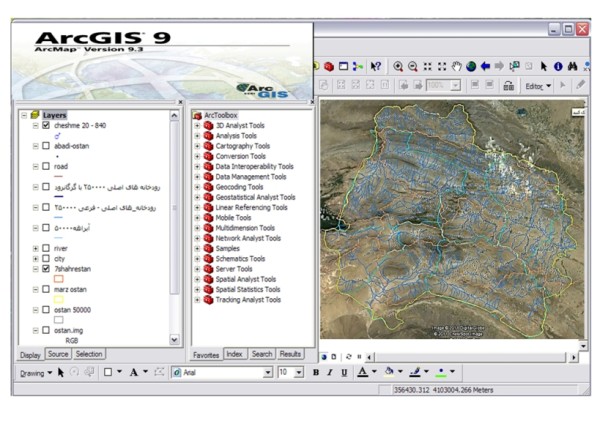This screenshot has height=424, width=600.
Task: Select the Zoom In magnifier tool
Action: click(397, 66)
